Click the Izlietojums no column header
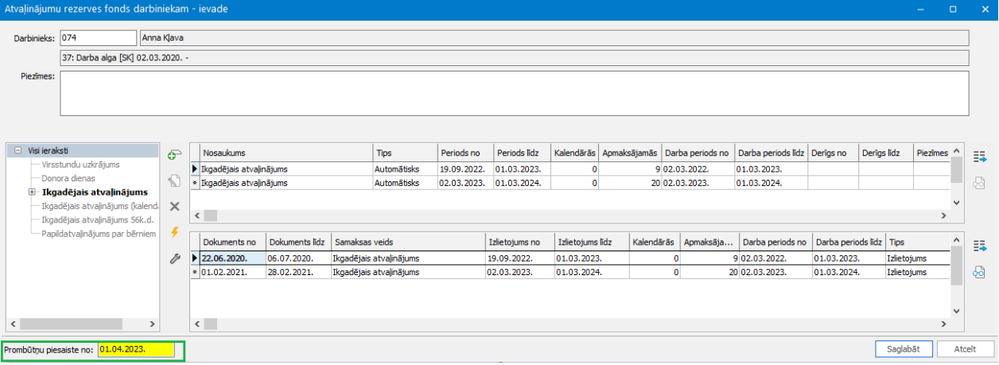Image resolution: width=999 pixels, height=365 pixels. point(519,243)
